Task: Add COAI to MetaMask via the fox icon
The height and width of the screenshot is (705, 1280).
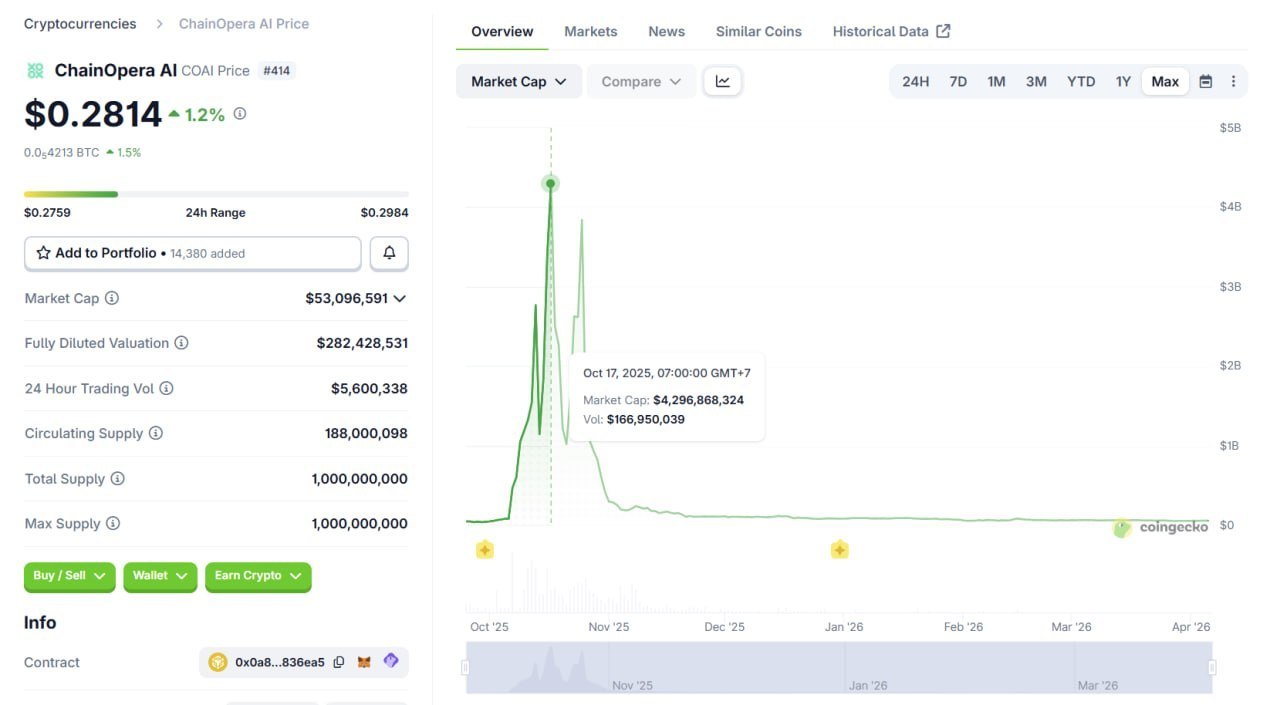Action: tap(364, 661)
